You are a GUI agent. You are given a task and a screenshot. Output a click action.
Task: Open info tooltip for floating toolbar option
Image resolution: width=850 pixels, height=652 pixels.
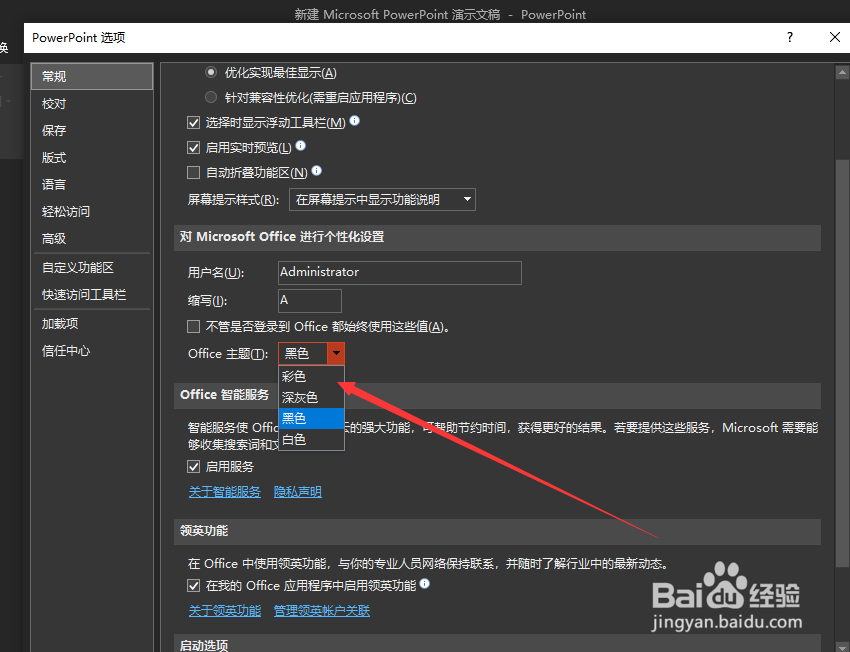pyautogui.click(x=355, y=121)
